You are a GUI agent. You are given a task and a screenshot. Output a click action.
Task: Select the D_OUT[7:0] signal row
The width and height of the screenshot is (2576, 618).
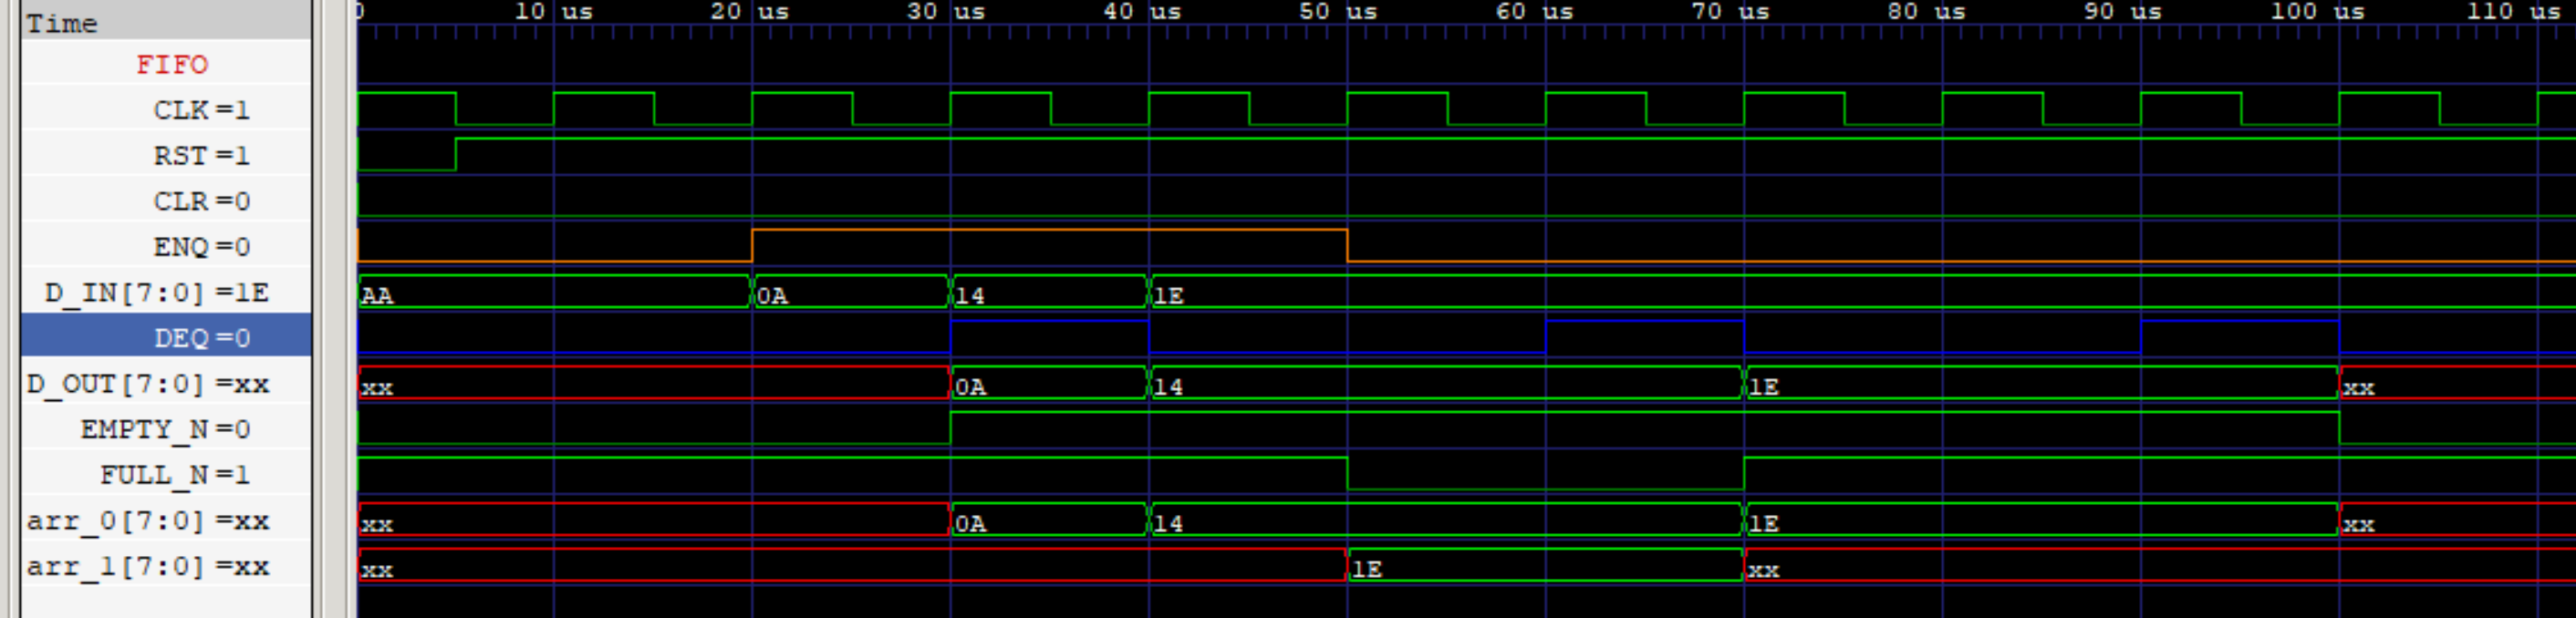(147, 383)
